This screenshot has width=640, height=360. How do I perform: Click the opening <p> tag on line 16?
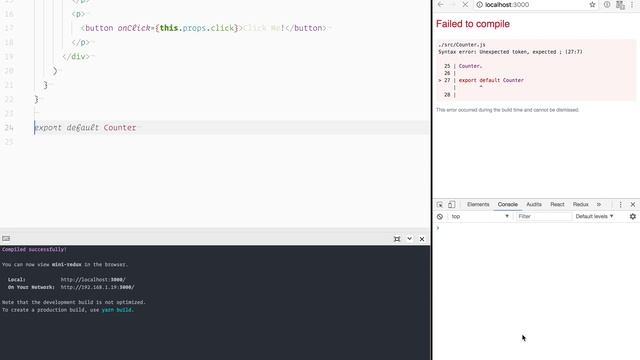[x=78, y=14]
